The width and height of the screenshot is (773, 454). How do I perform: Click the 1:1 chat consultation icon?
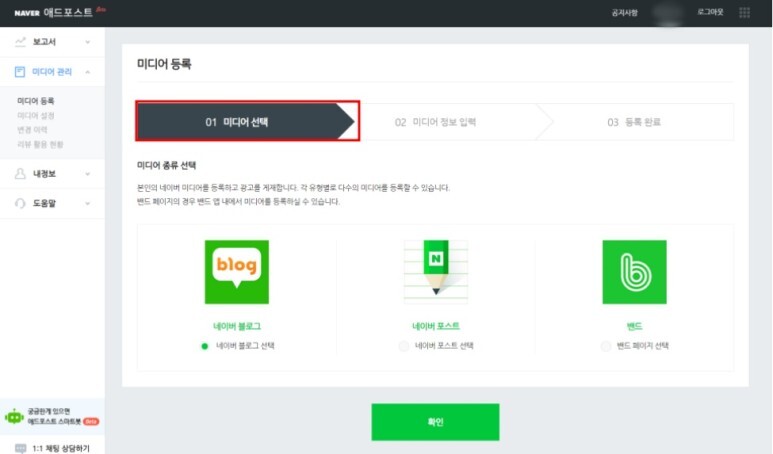coord(20,448)
